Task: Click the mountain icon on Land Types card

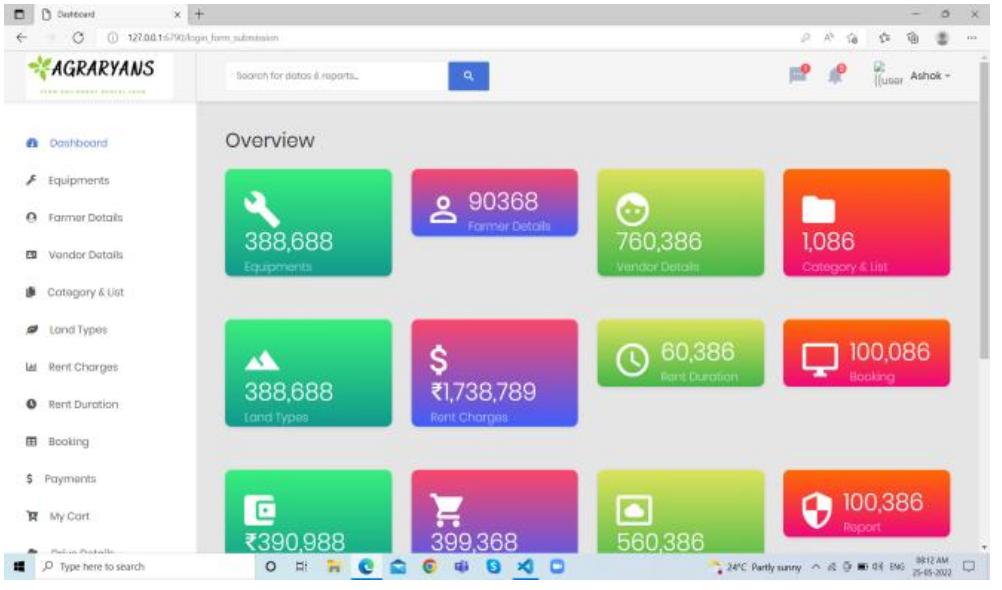Action: pyautogui.click(x=261, y=361)
